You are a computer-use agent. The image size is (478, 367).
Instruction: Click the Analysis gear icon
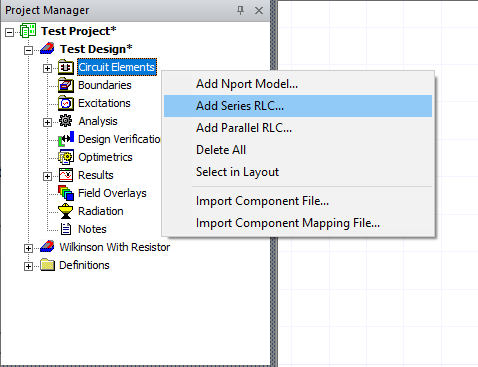coord(65,121)
